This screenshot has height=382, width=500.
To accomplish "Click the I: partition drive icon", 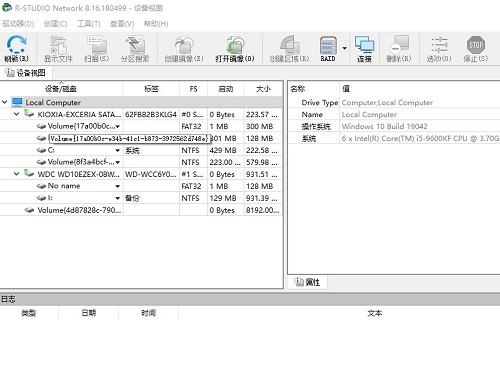I will [x=41, y=198].
